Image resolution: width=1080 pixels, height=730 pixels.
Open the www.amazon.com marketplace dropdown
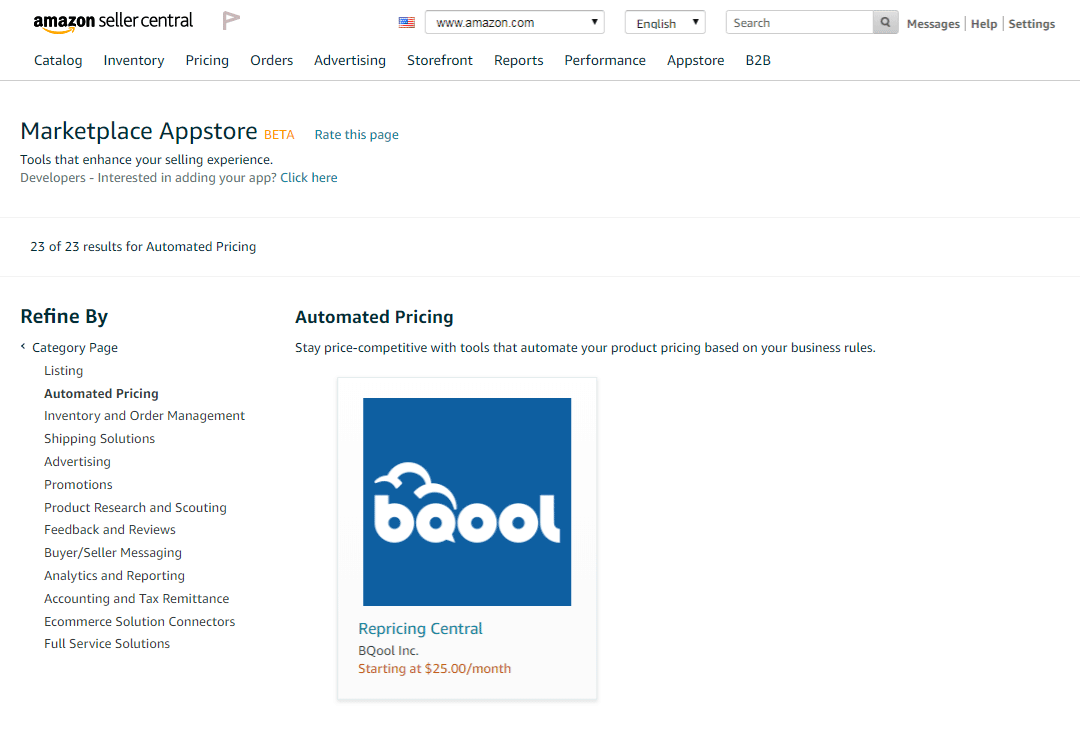click(x=515, y=22)
